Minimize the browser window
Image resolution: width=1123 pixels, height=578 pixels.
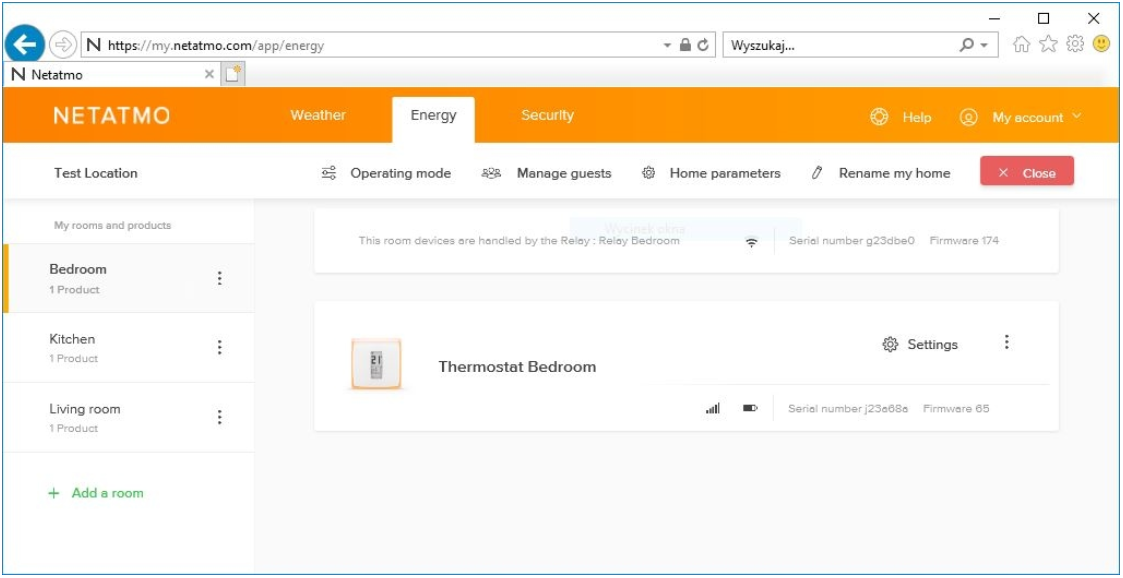995,18
